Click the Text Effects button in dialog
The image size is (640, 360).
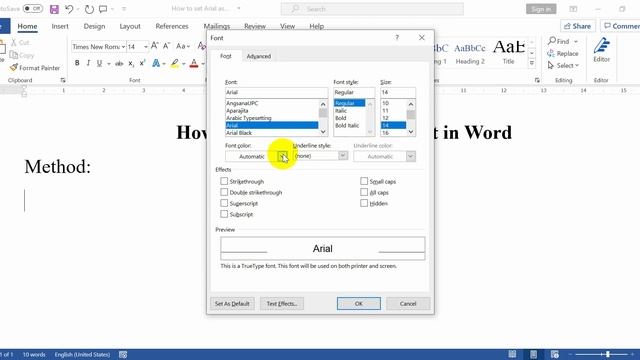click(x=282, y=304)
